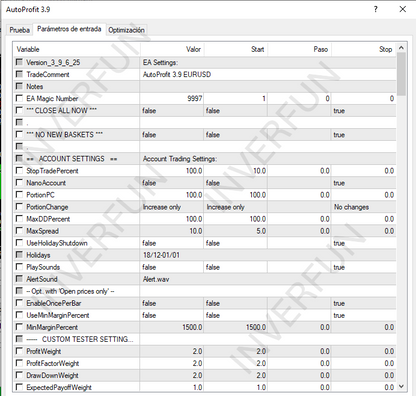
Task: Click the help question mark button
Action: [376, 9]
